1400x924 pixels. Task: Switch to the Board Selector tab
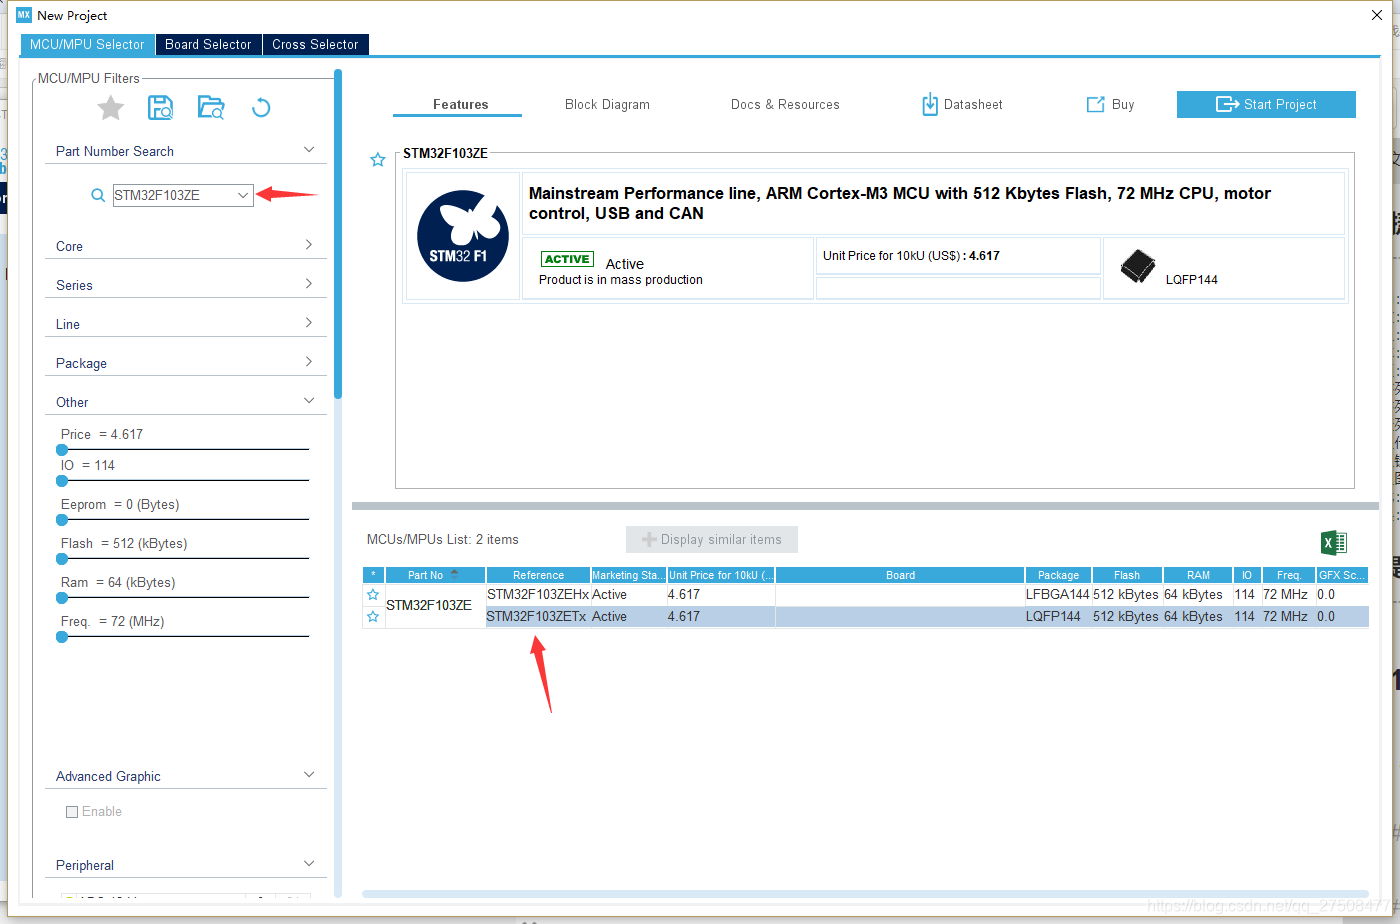click(x=208, y=44)
